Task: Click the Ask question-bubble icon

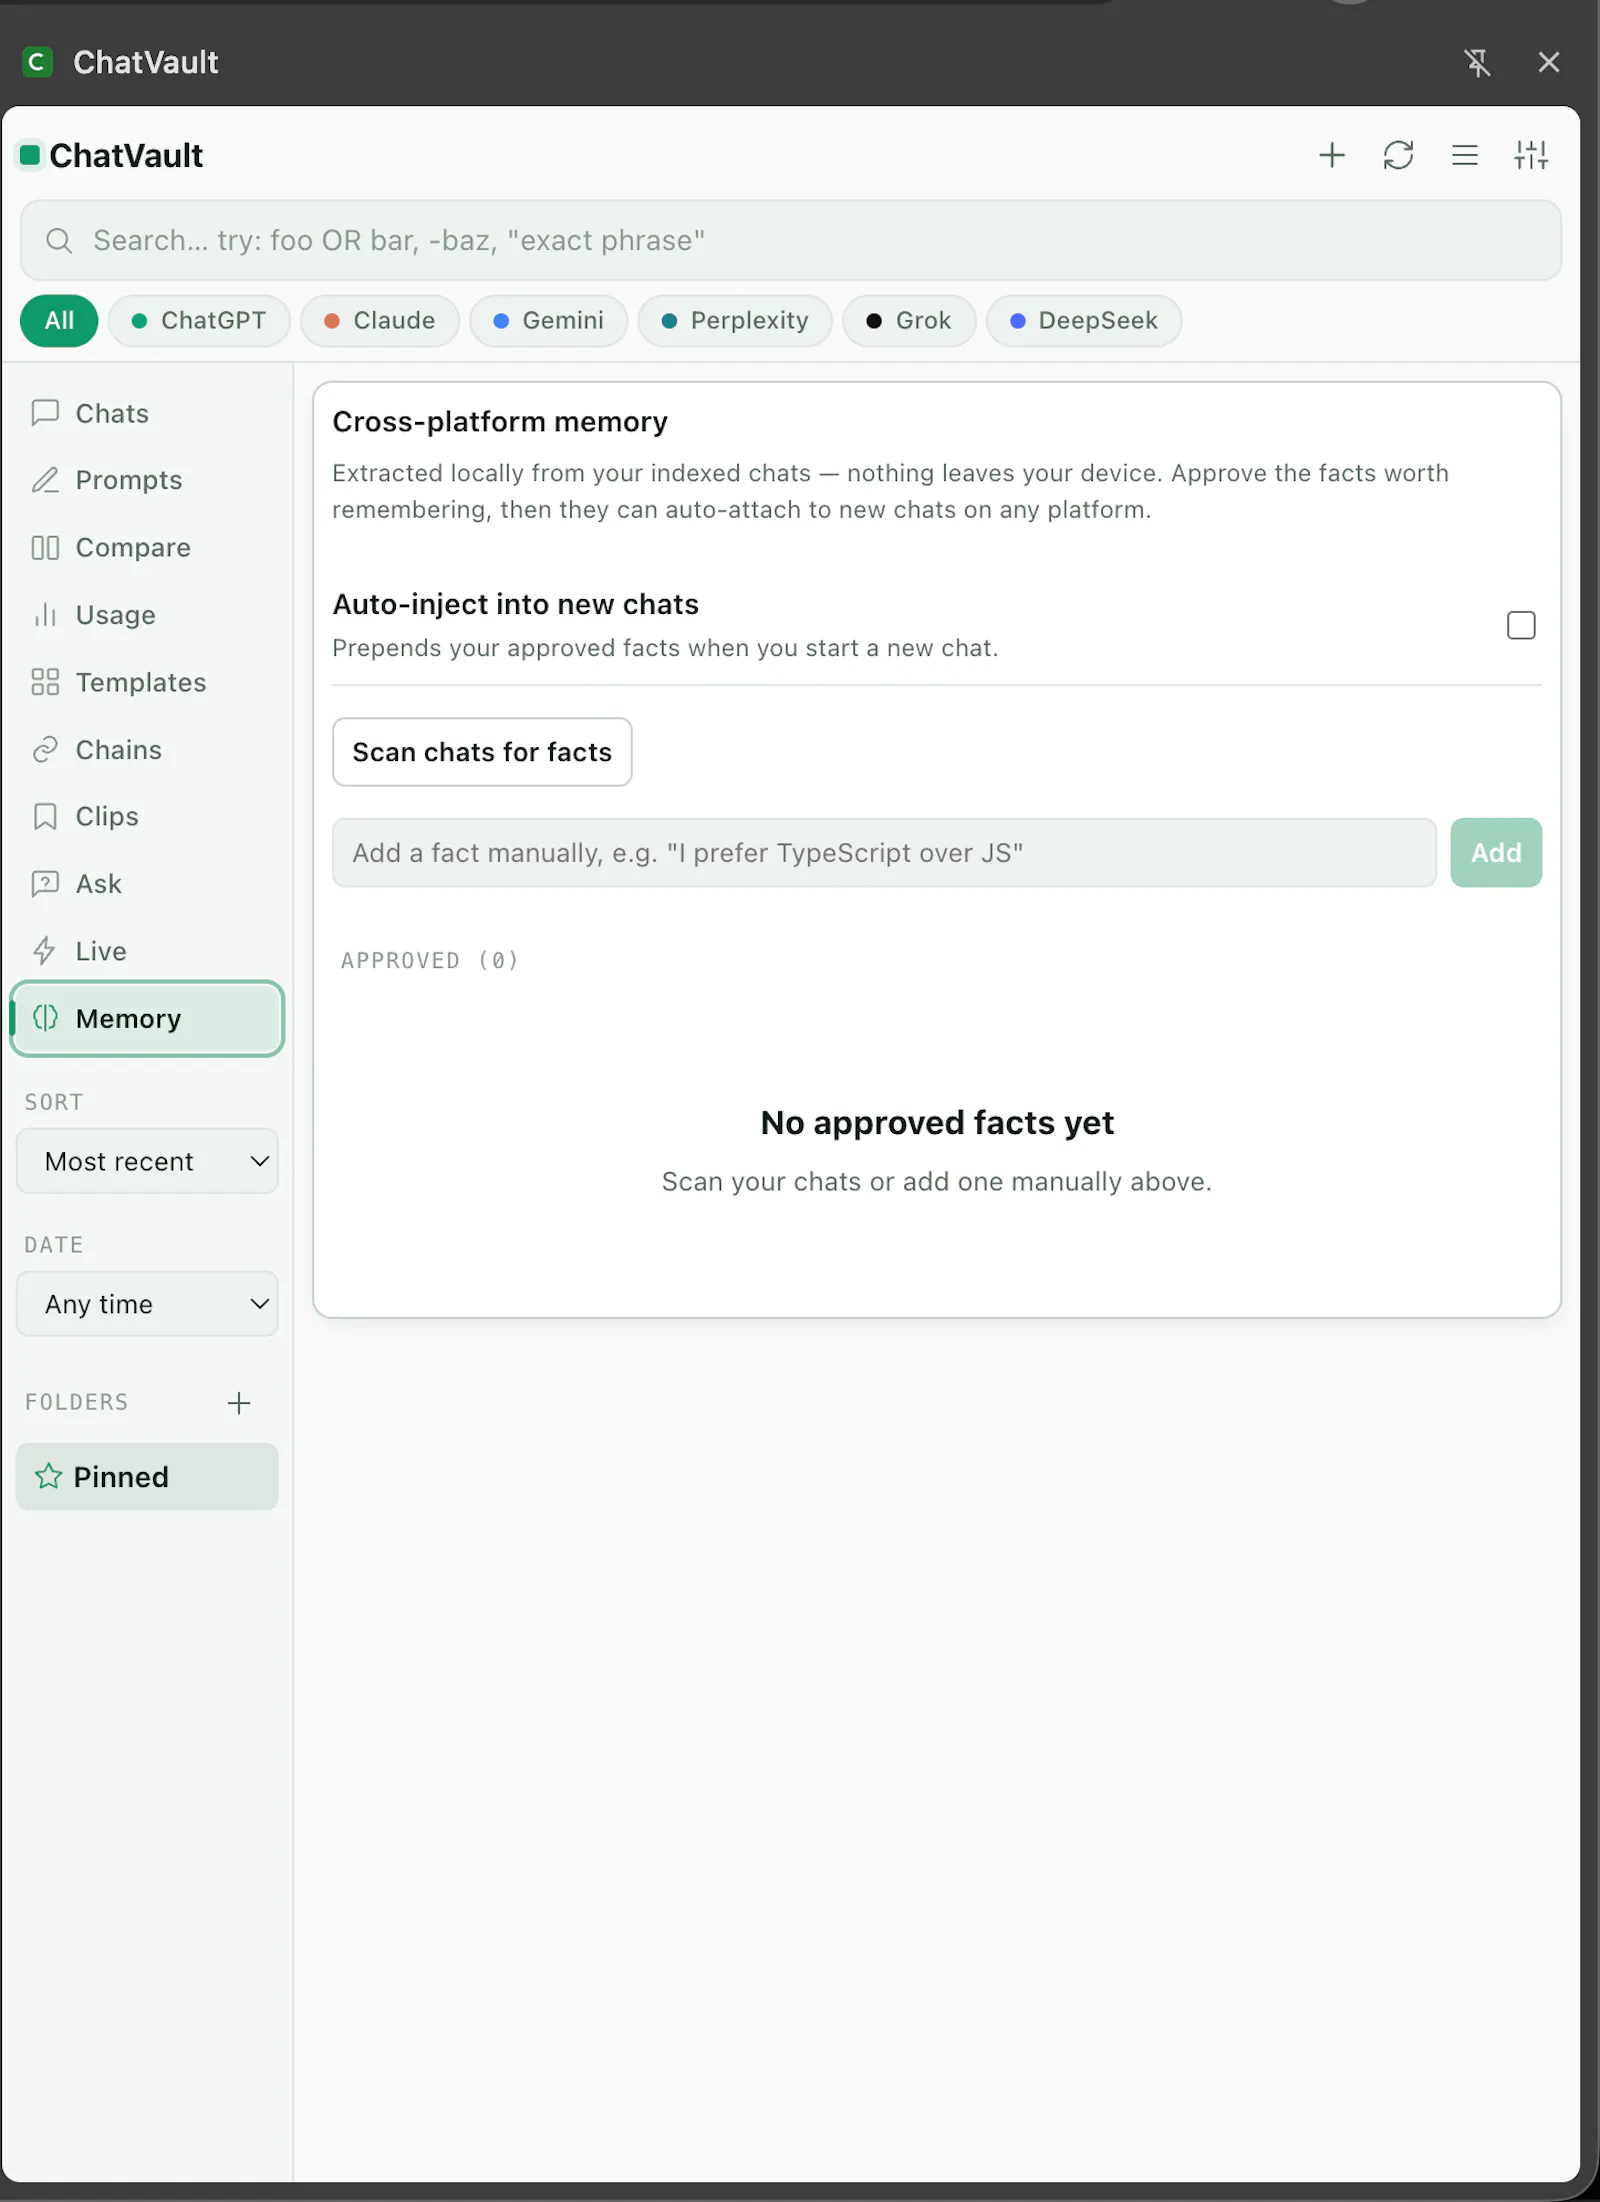Action: tap(45, 883)
